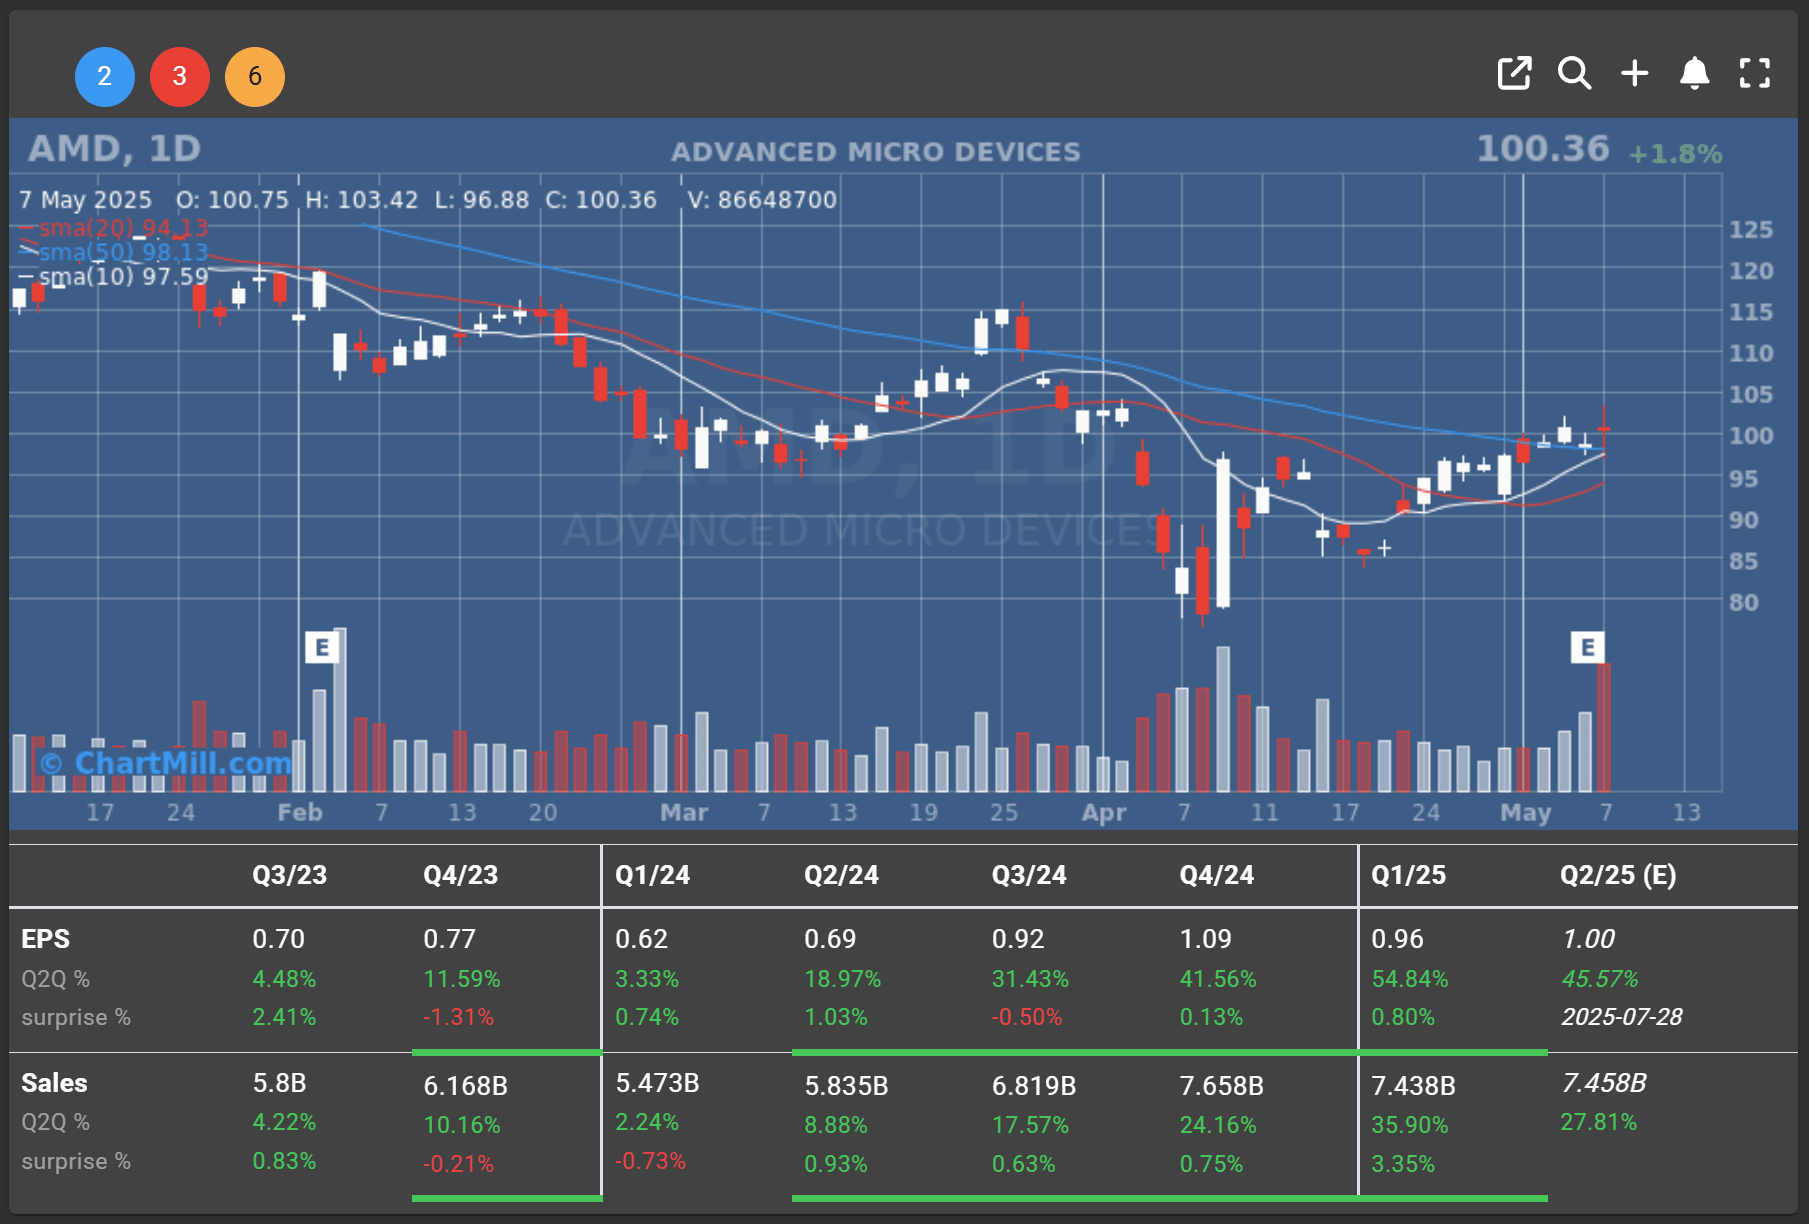
Task: Click Sales value 5.835B
Action: [x=847, y=1086]
